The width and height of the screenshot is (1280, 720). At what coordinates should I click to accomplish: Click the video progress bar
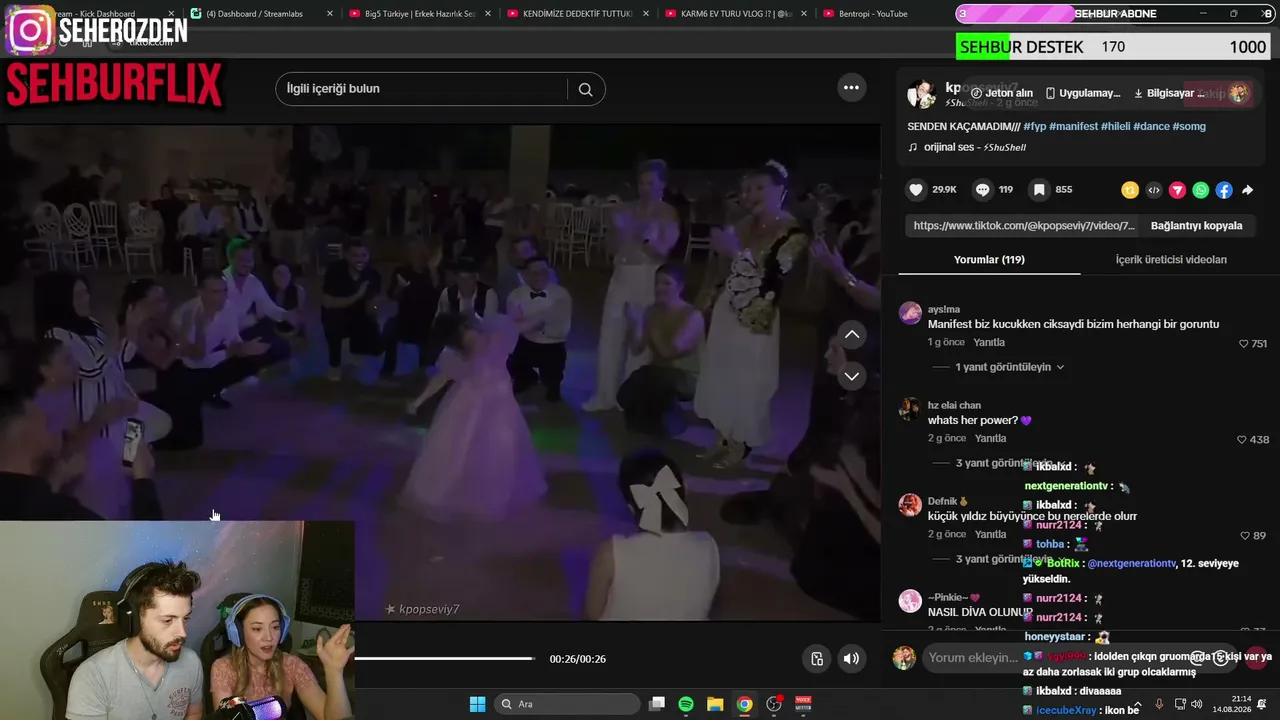[x=445, y=659]
